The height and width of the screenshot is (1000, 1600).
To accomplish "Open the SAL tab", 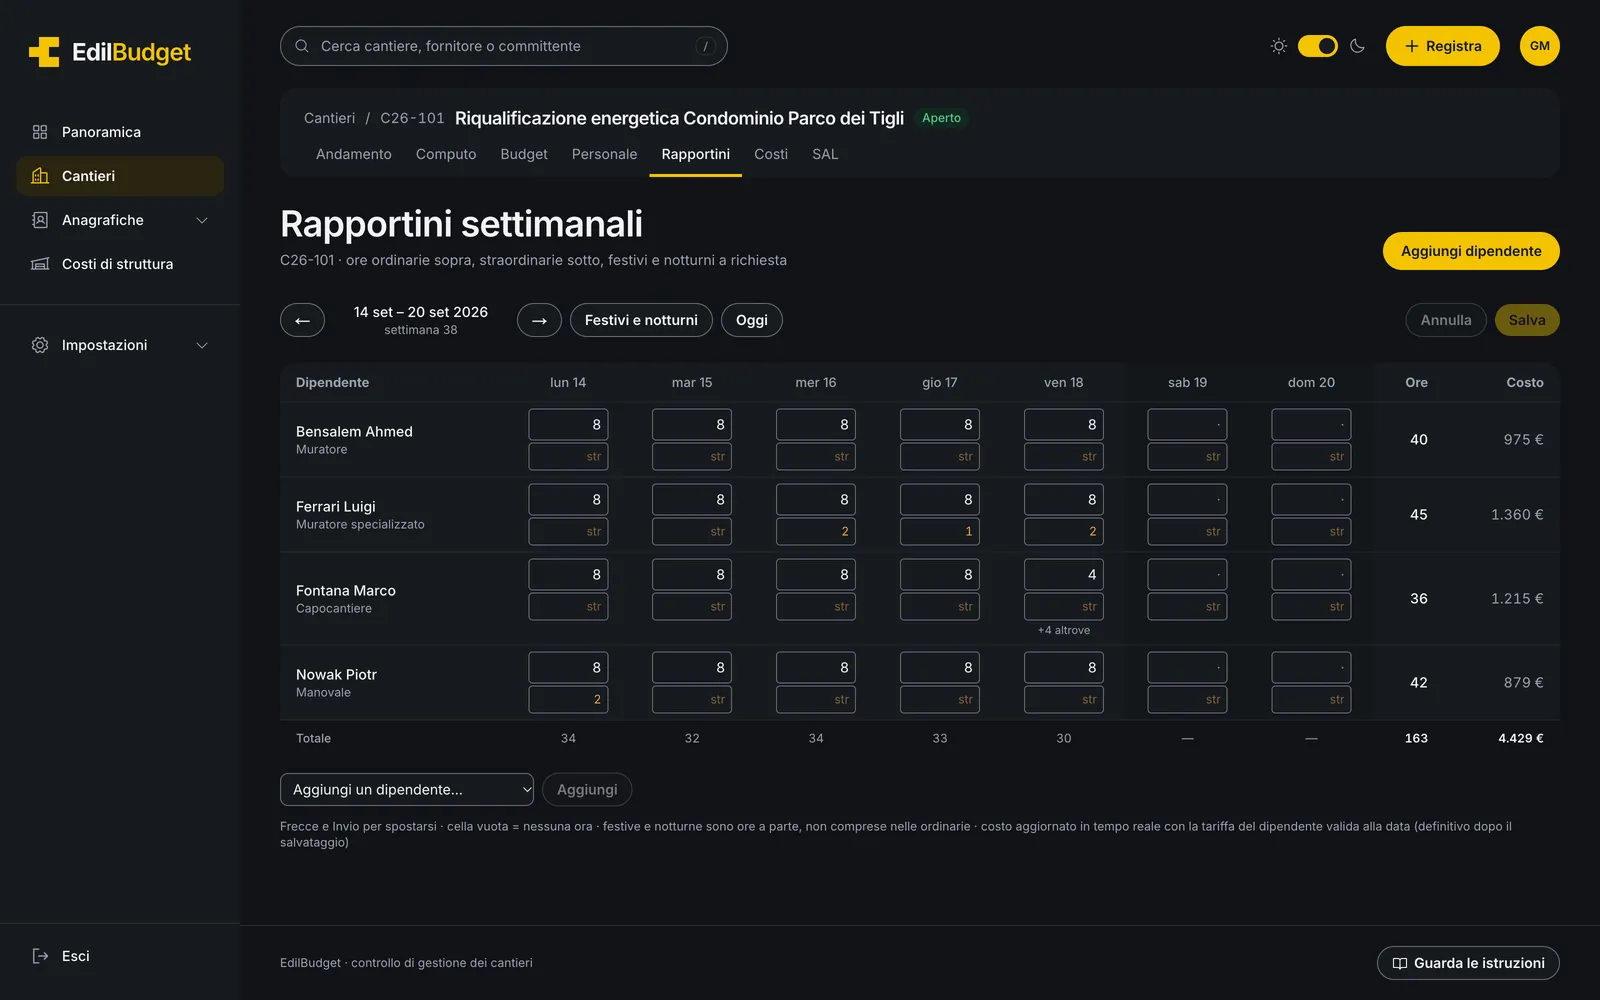I will 825,154.
